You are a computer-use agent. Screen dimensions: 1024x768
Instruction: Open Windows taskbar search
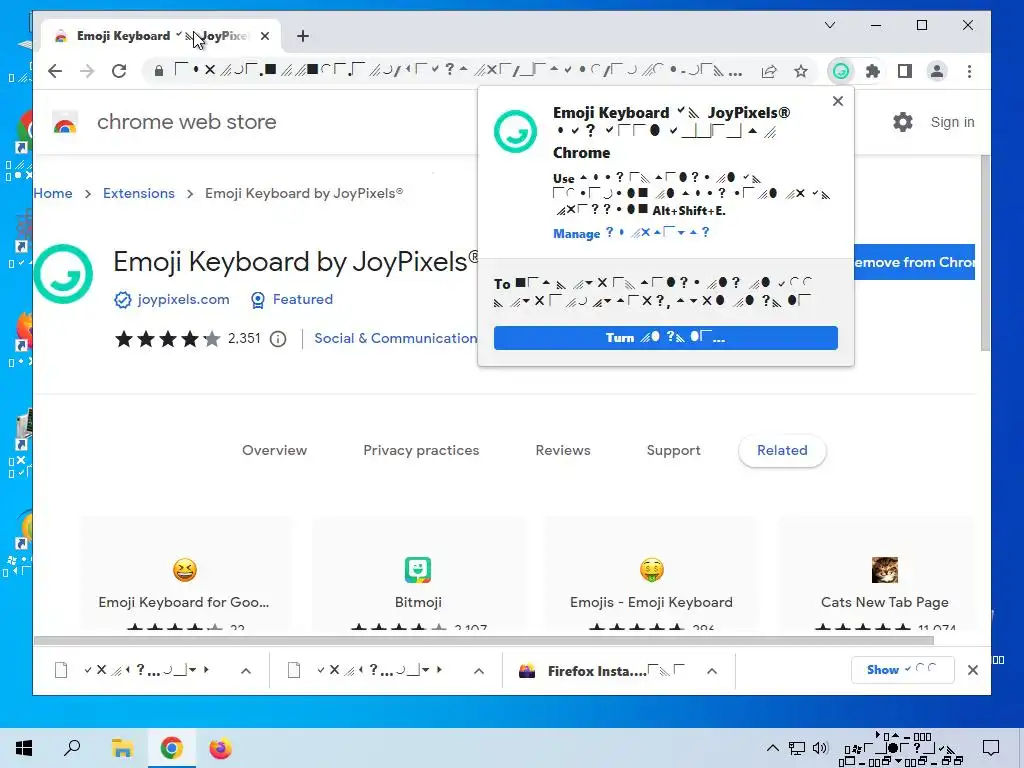(72, 748)
